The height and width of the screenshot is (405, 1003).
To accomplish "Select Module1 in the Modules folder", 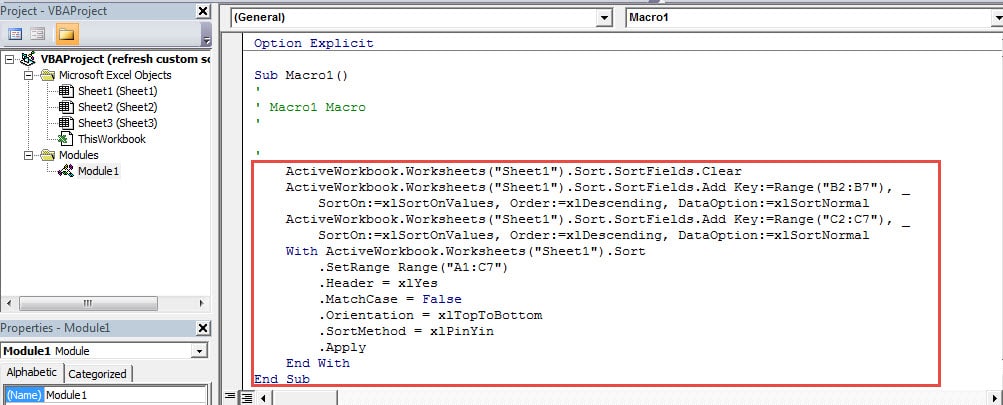I will (98, 171).
